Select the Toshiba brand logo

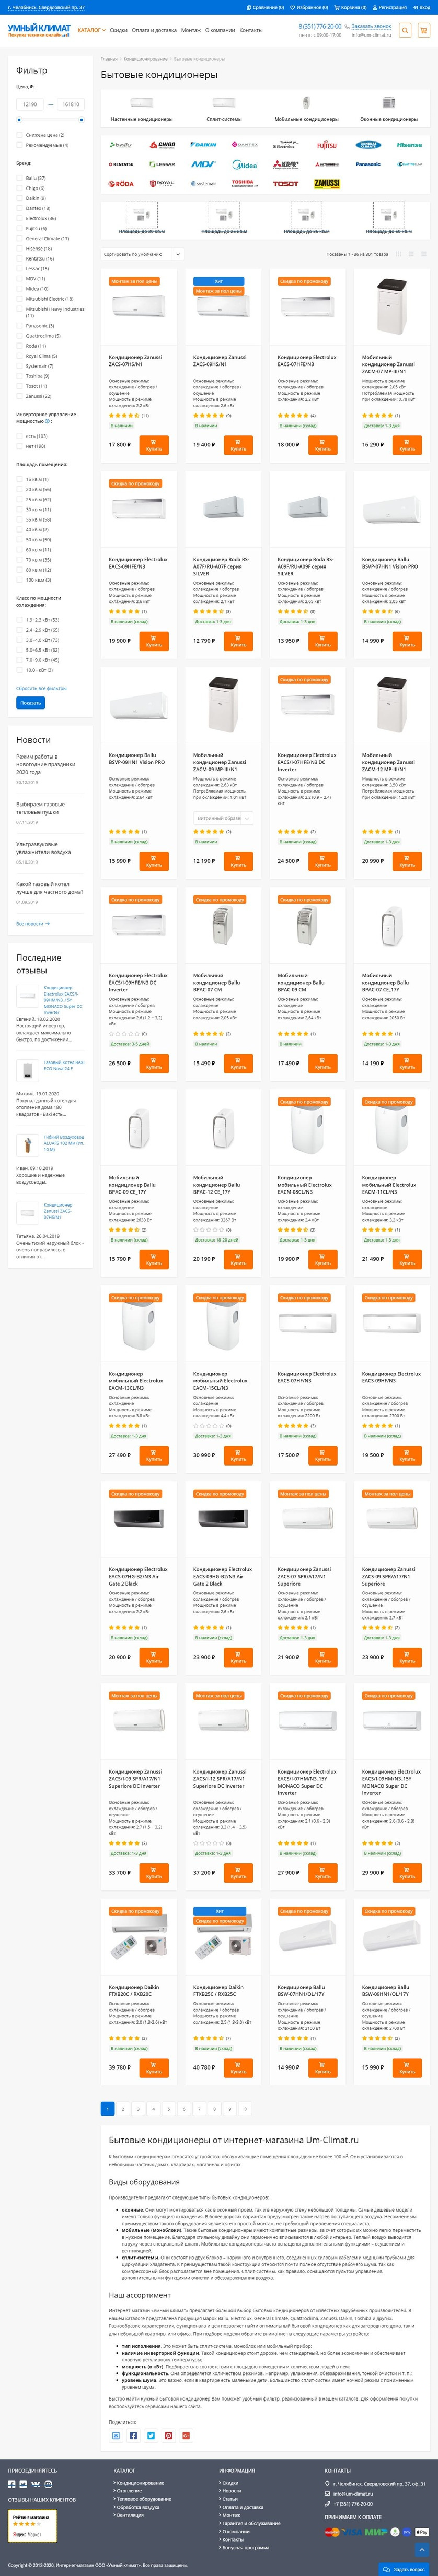pos(243,183)
